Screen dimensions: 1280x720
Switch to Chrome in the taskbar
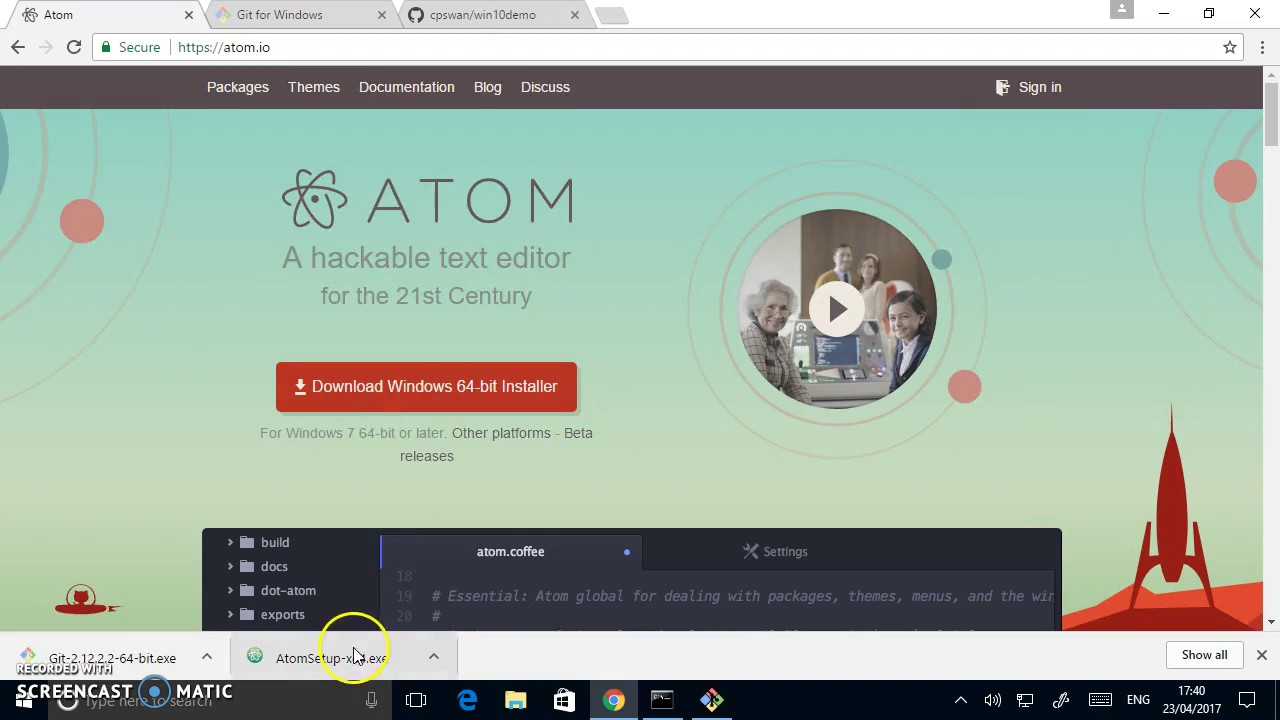click(x=613, y=700)
